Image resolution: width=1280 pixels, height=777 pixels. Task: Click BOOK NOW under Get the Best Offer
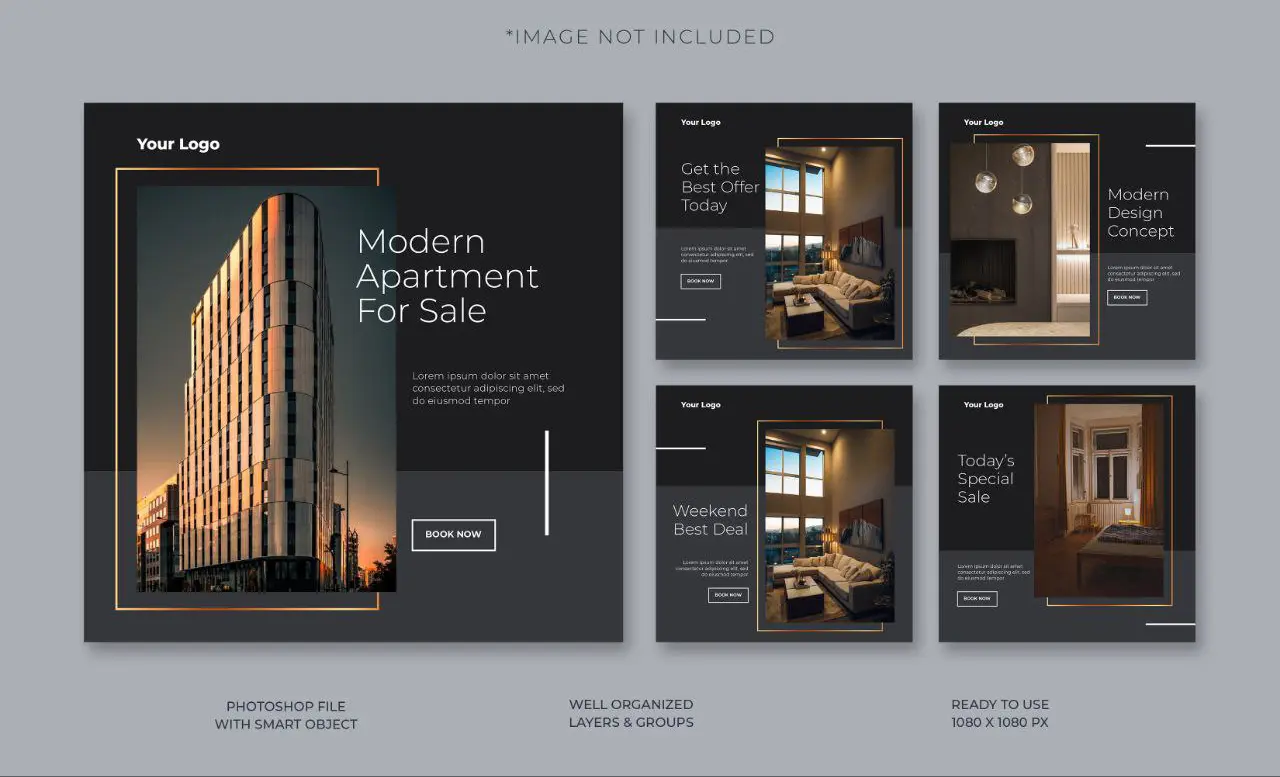coord(700,281)
